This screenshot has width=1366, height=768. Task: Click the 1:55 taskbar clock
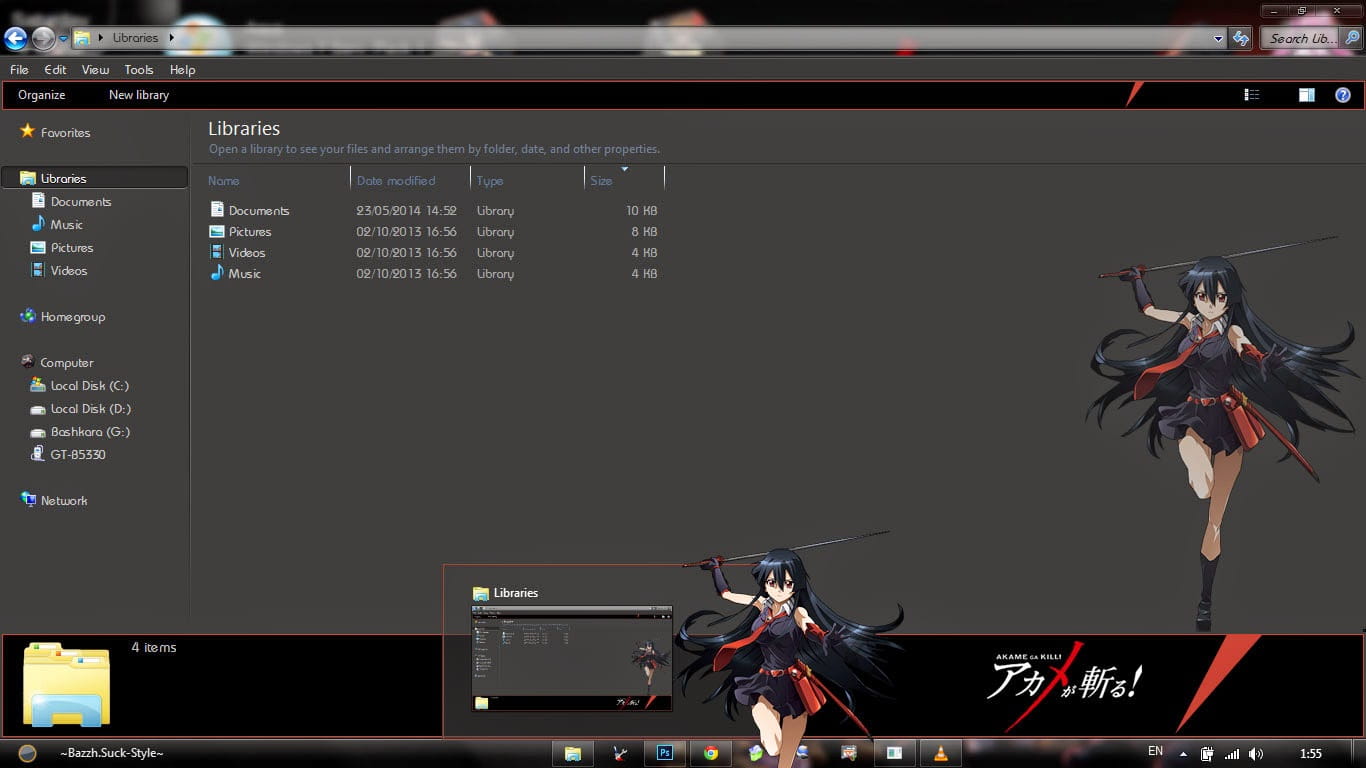[1310, 753]
